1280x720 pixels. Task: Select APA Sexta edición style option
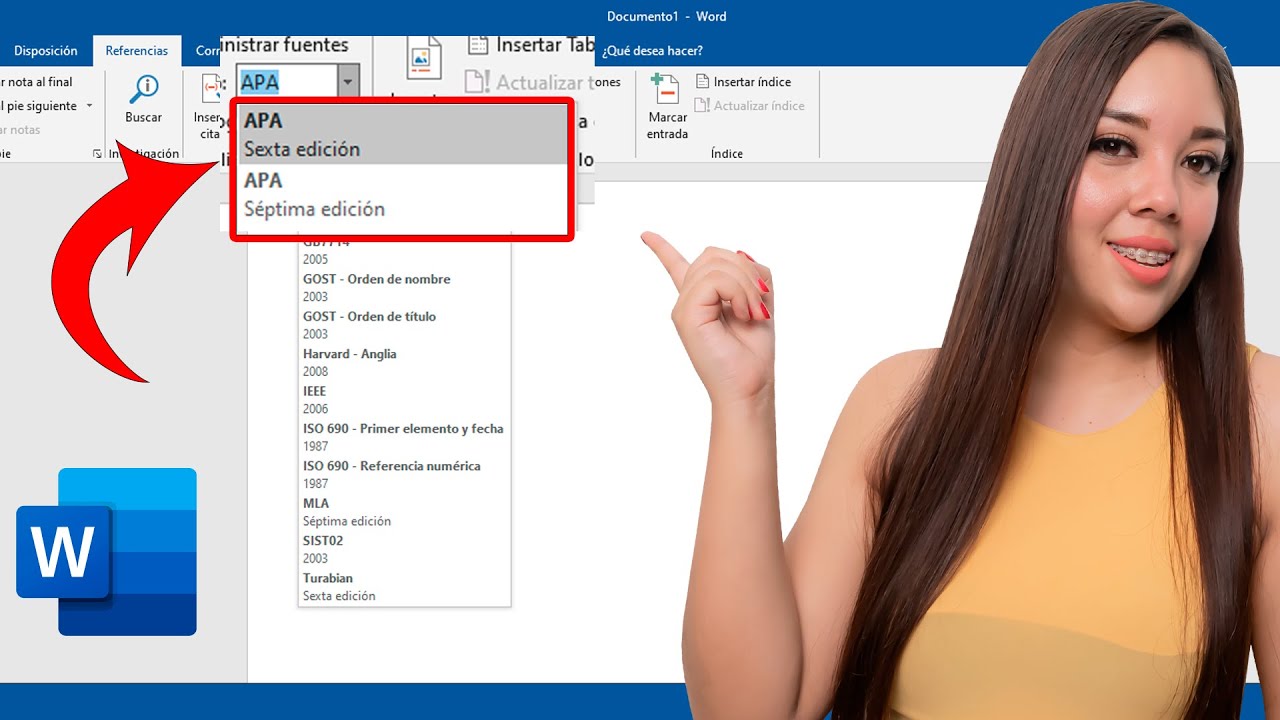pos(404,134)
